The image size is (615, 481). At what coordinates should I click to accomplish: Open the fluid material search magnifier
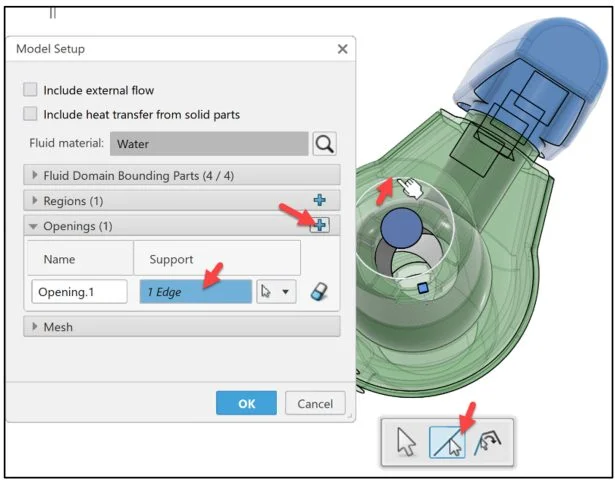pos(324,144)
